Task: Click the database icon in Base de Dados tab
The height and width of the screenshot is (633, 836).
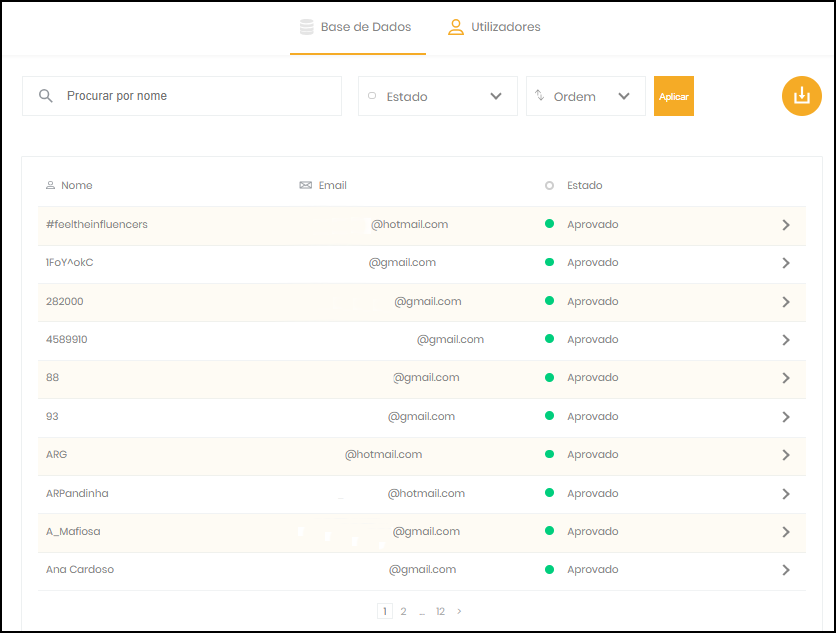Action: click(x=305, y=27)
